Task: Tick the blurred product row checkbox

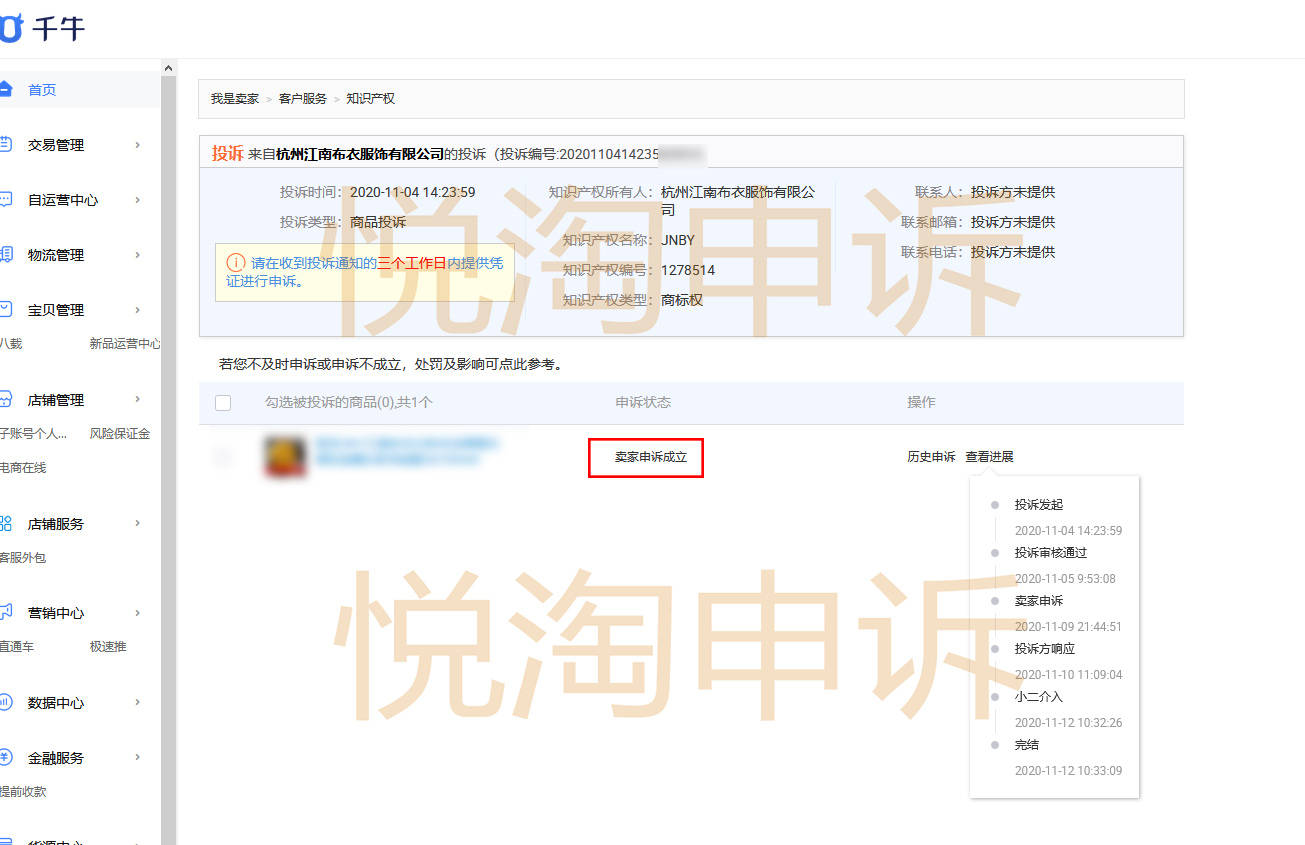Action: point(223,457)
